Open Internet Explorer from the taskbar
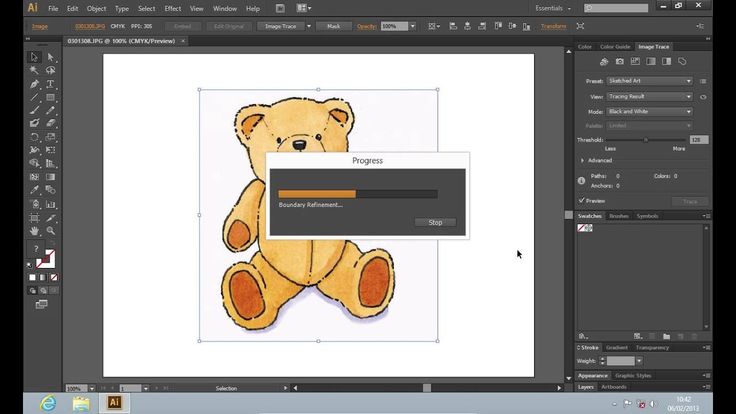This screenshot has width=736, height=414. point(47,402)
